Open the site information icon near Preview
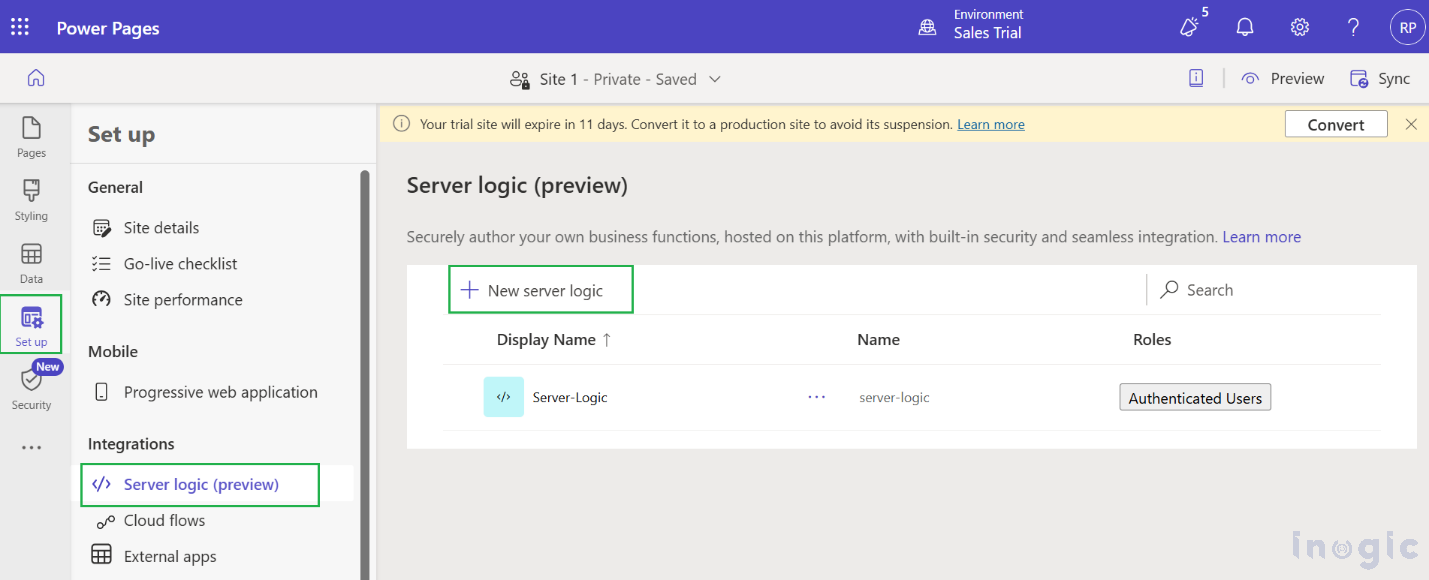The height and width of the screenshot is (580, 1429). (x=1196, y=77)
